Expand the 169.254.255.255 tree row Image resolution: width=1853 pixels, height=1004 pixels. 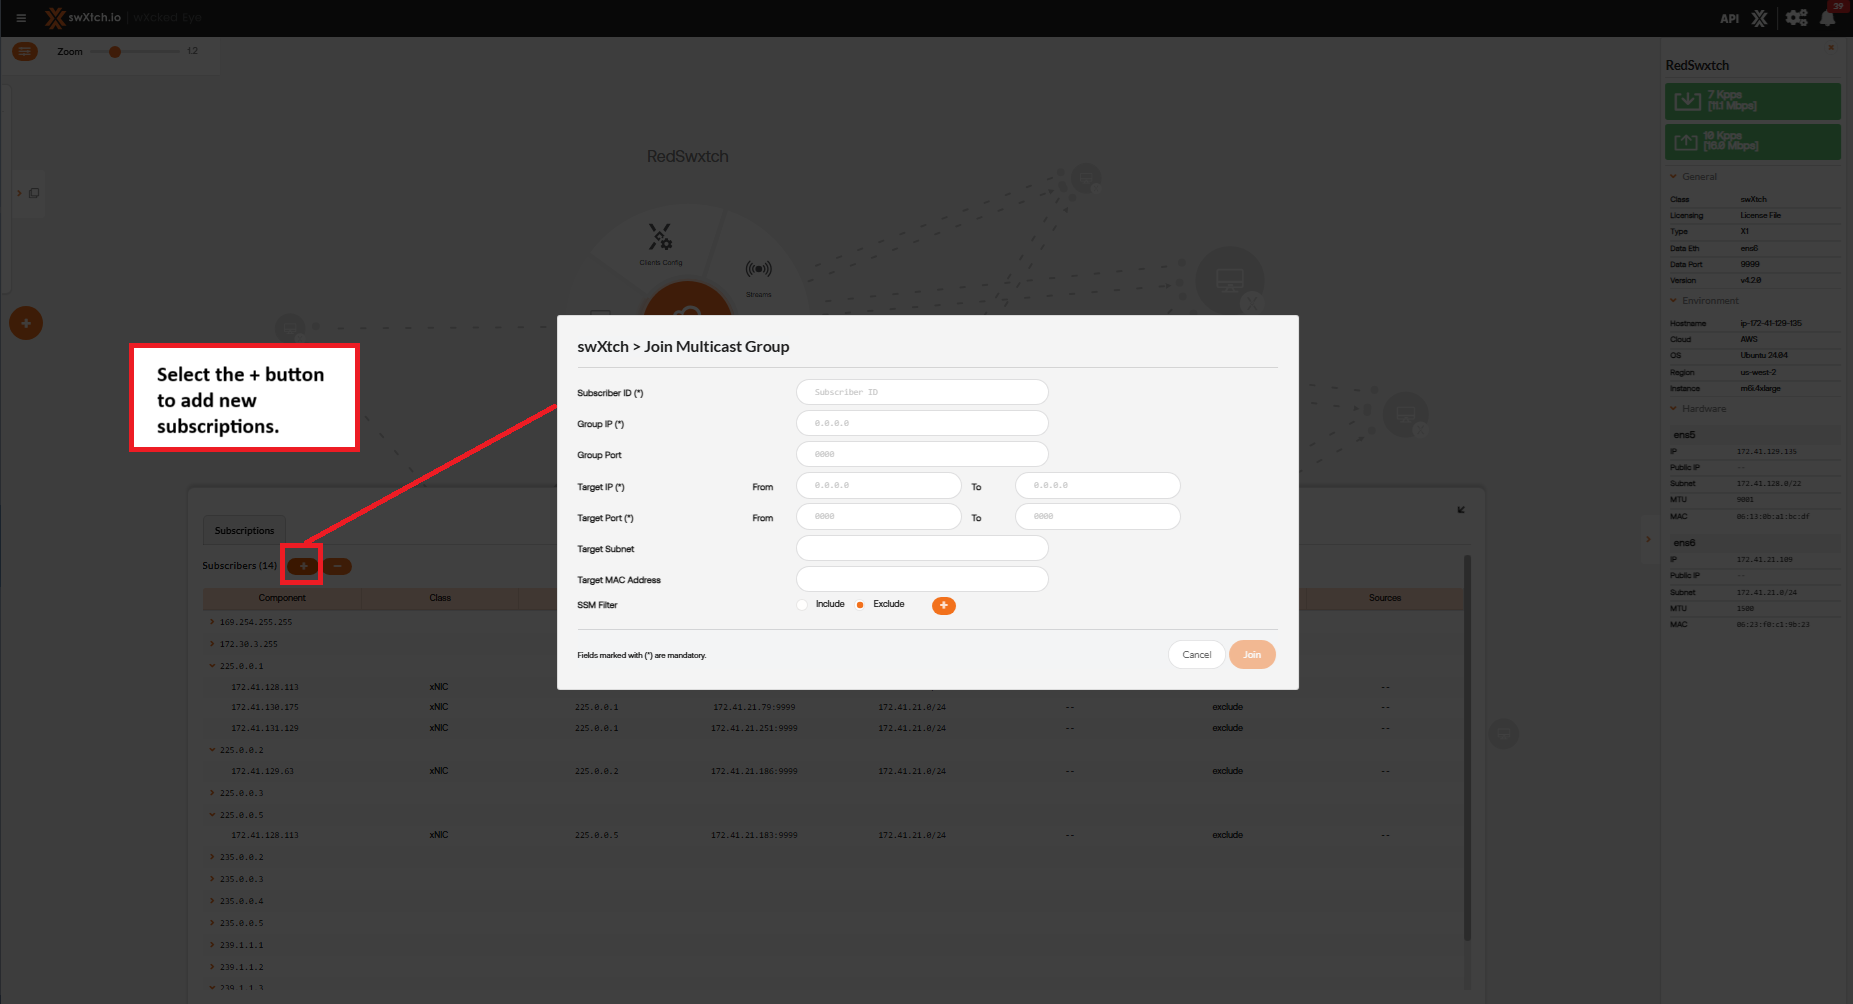coord(212,622)
